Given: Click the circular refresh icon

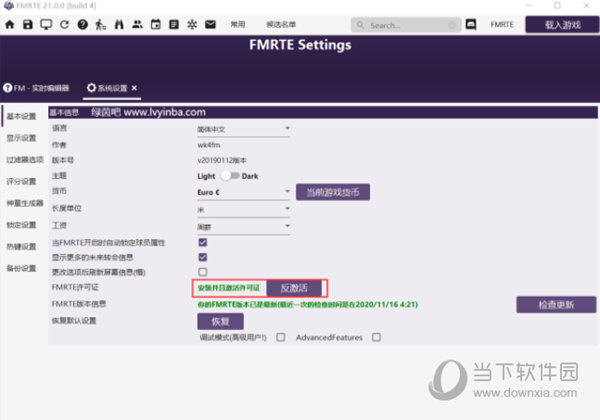Looking at the screenshot, I should coord(64,25).
